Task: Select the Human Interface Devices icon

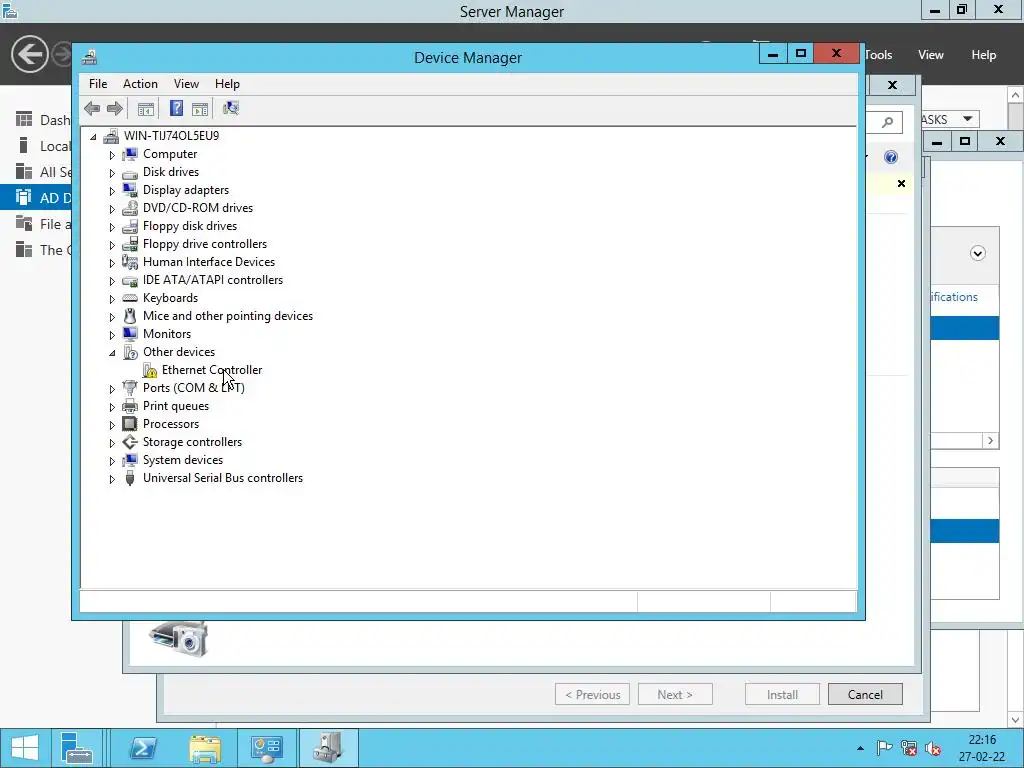Action: pos(130,262)
